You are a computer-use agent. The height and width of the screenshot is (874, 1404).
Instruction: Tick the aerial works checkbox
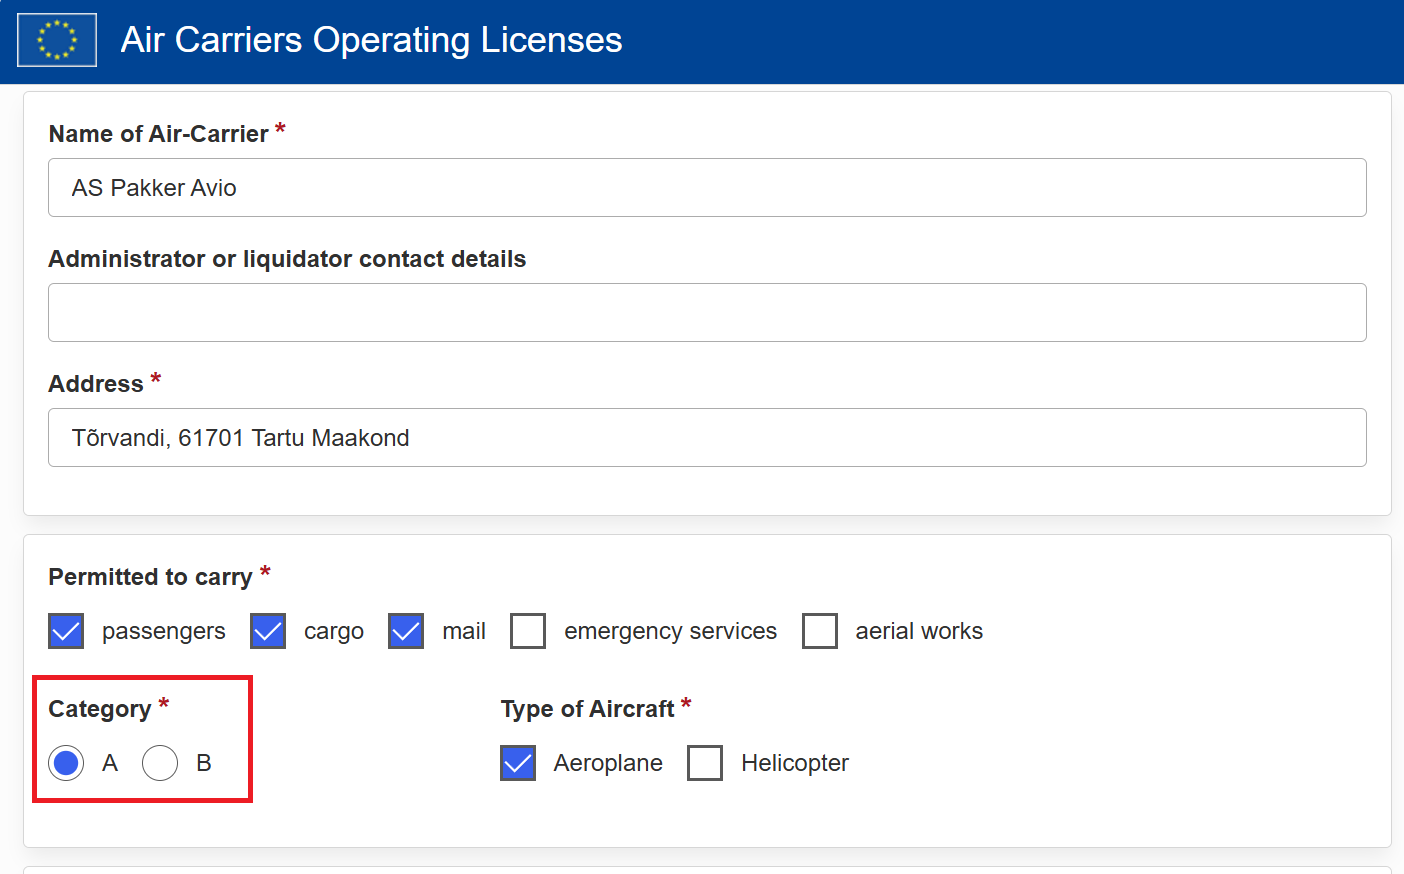(x=820, y=631)
